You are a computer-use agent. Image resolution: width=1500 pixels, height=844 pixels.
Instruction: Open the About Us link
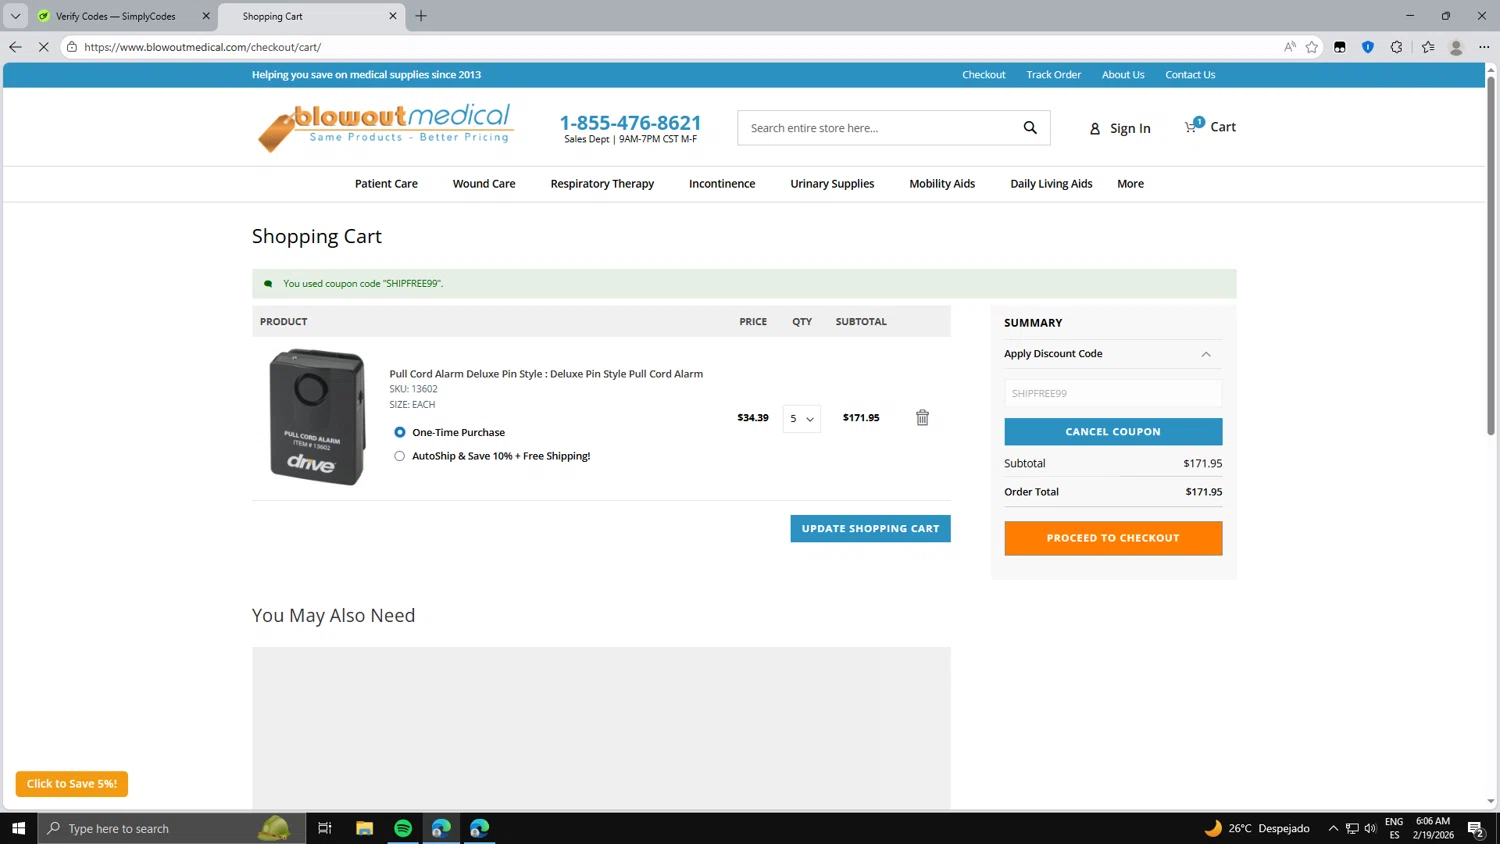click(1123, 75)
